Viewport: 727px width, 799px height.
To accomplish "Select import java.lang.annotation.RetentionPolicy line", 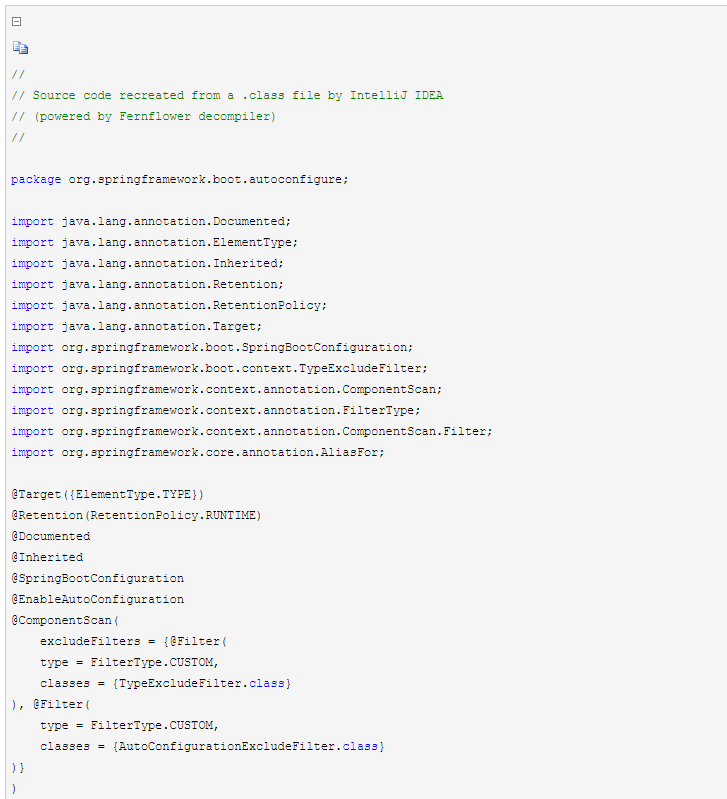I will click(x=169, y=305).
